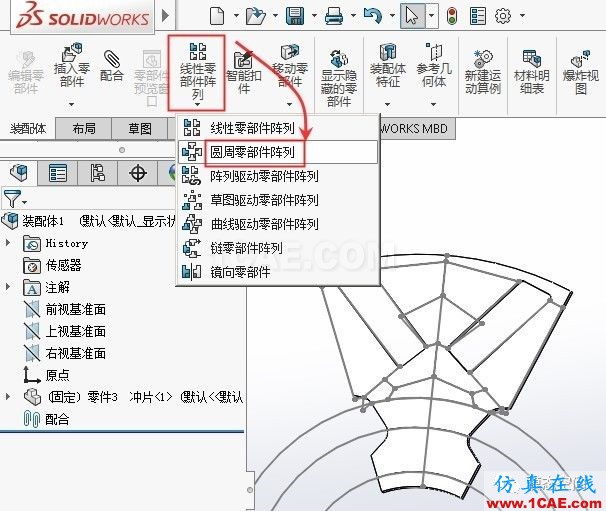Click the Print icon
Screen dimensions: 606x511
point(334,16)
